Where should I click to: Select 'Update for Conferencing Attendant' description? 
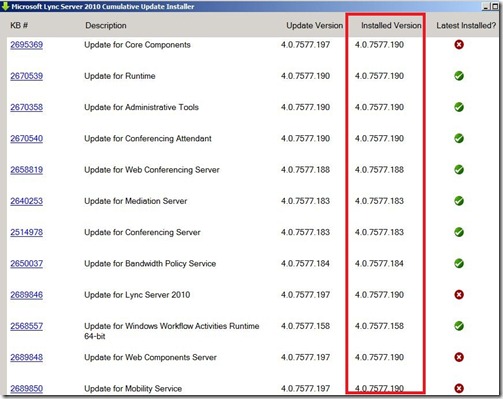coord(148,139)
